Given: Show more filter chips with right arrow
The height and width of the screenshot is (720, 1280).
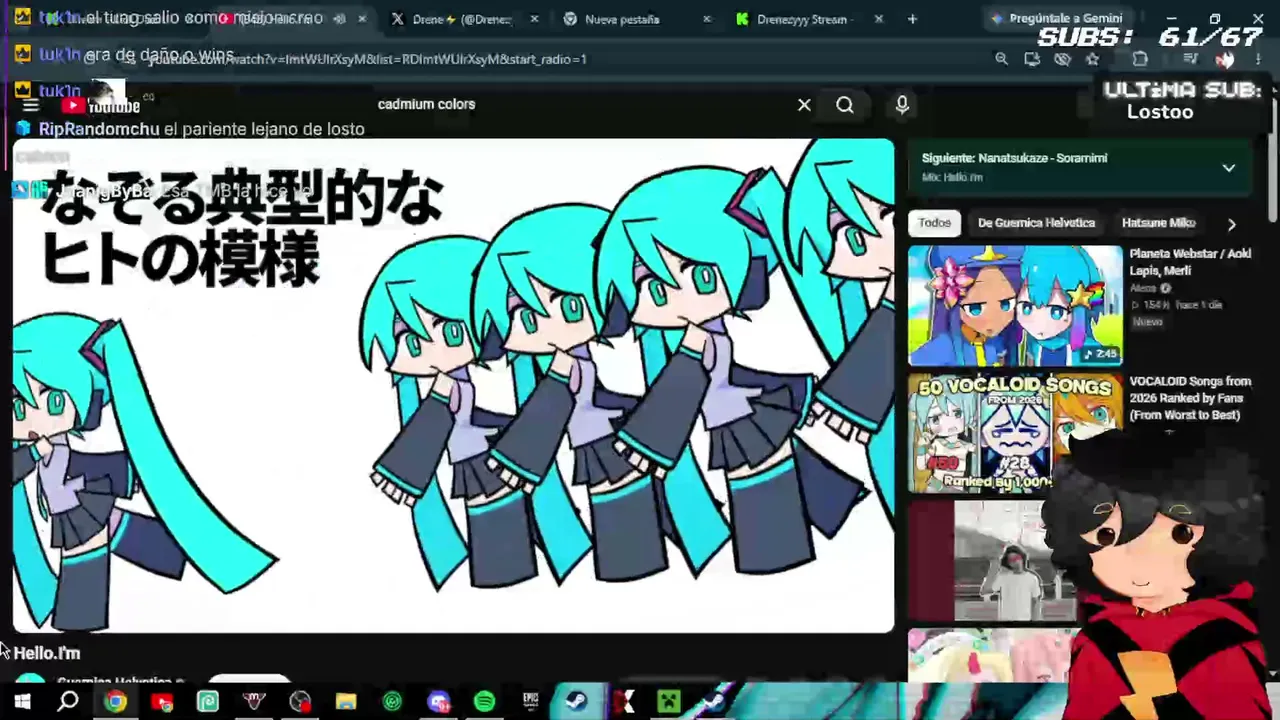Looking at the screenshot, I should click(1231, 224).
